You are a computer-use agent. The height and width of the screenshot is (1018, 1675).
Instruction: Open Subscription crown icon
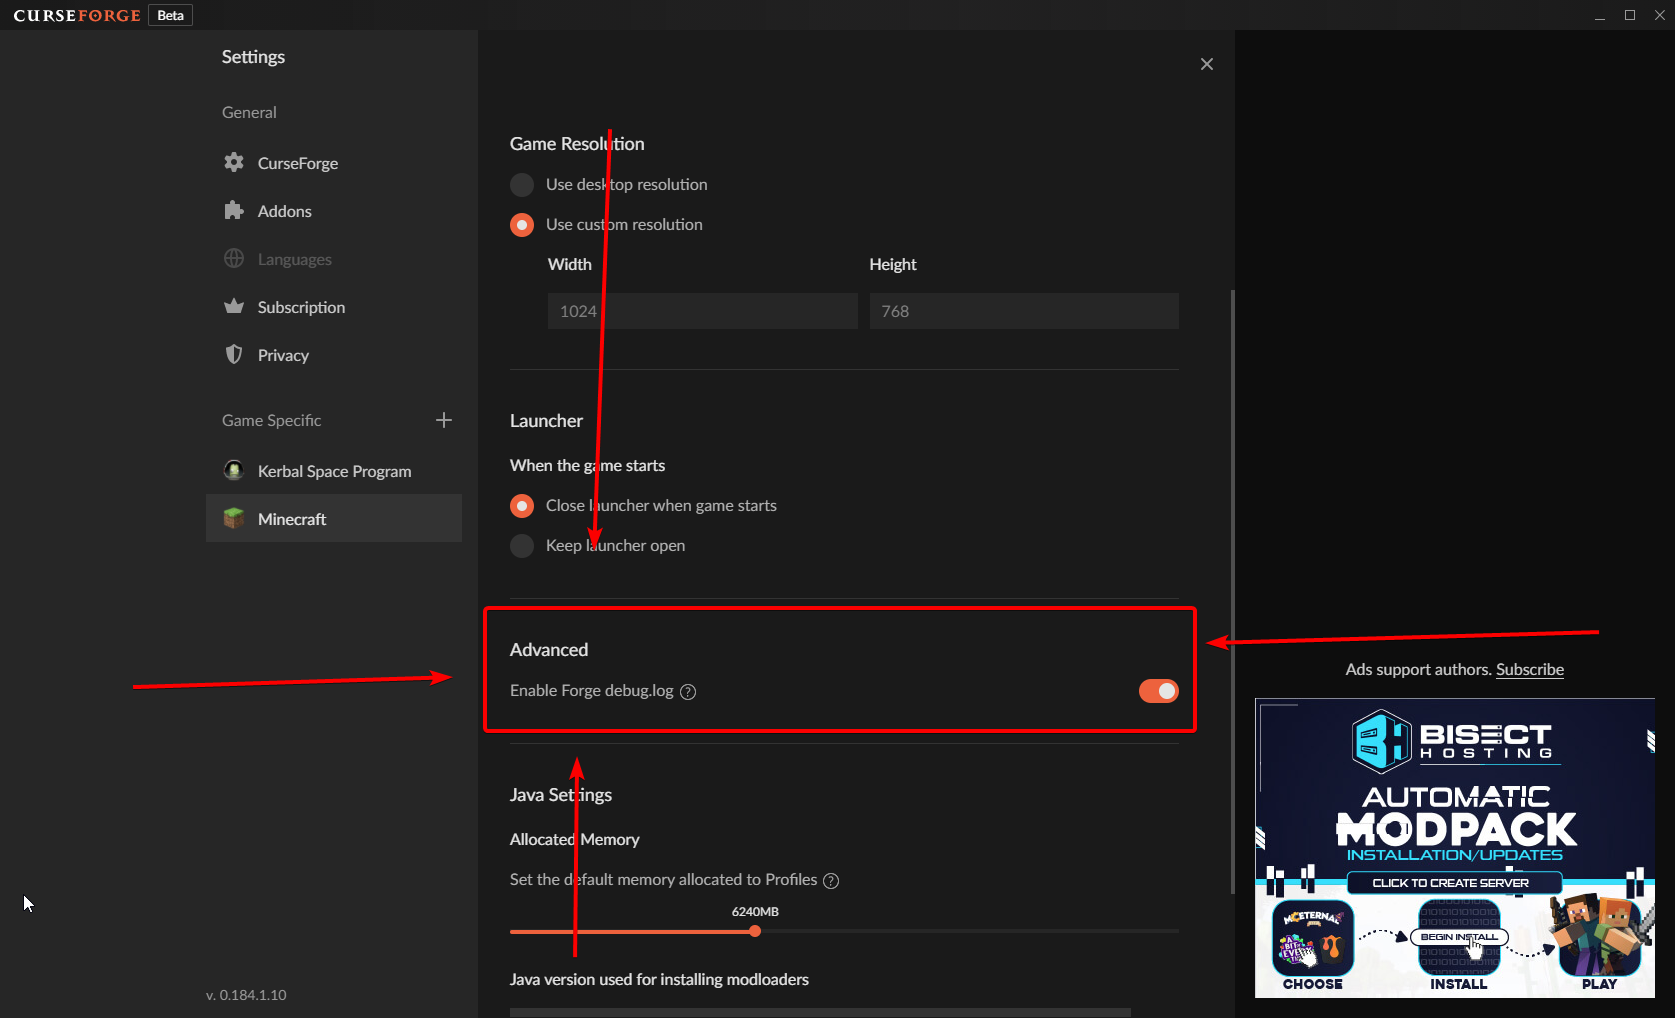click(x=234, y=306)
